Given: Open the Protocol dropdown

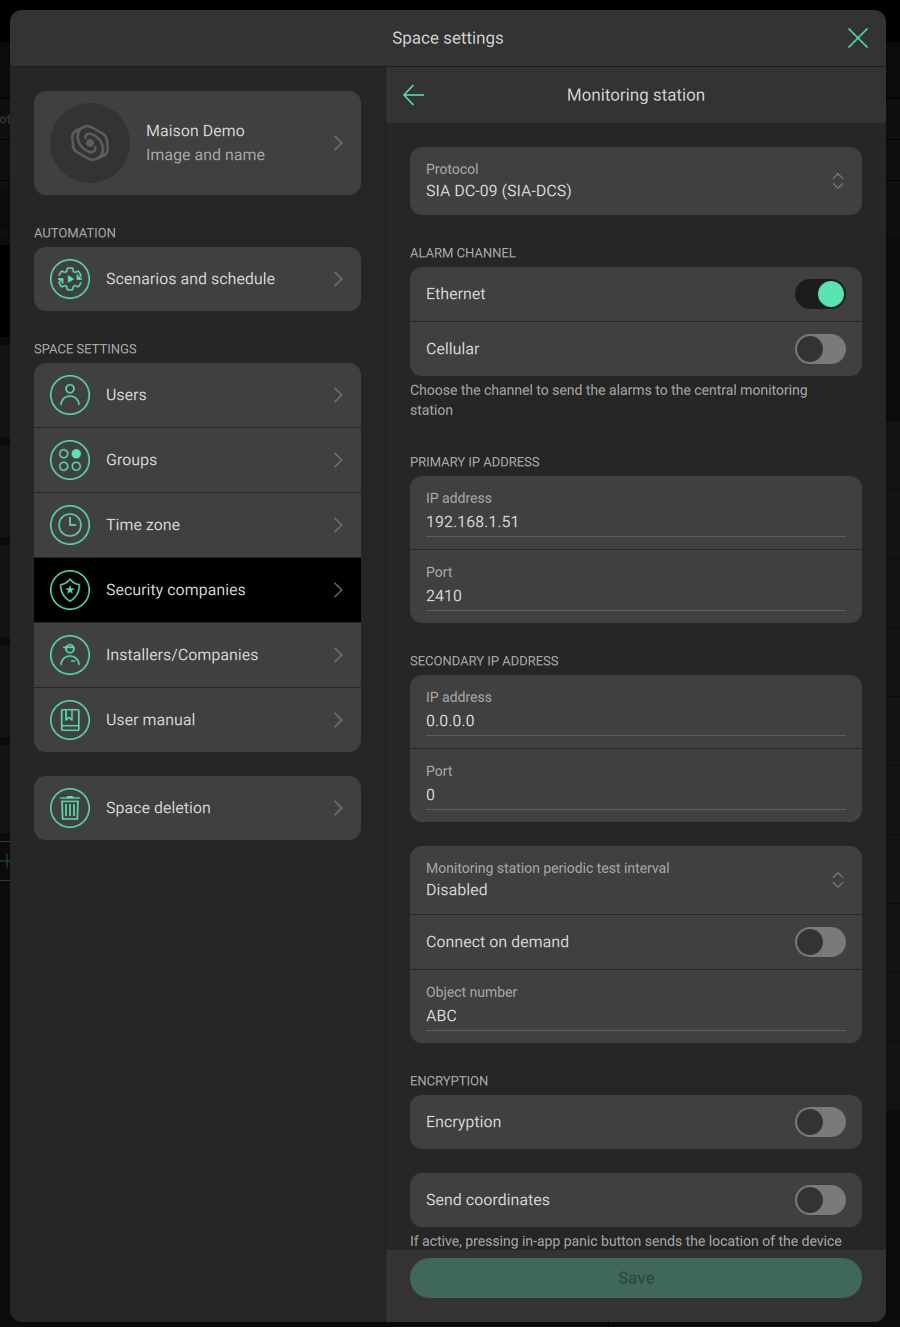Looking at the screenshot, I should tap(636, 181).
